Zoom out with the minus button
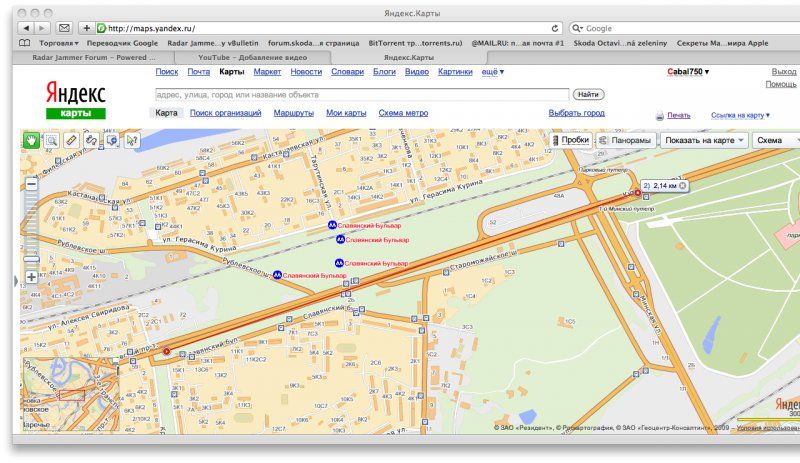 click(31, 184)
